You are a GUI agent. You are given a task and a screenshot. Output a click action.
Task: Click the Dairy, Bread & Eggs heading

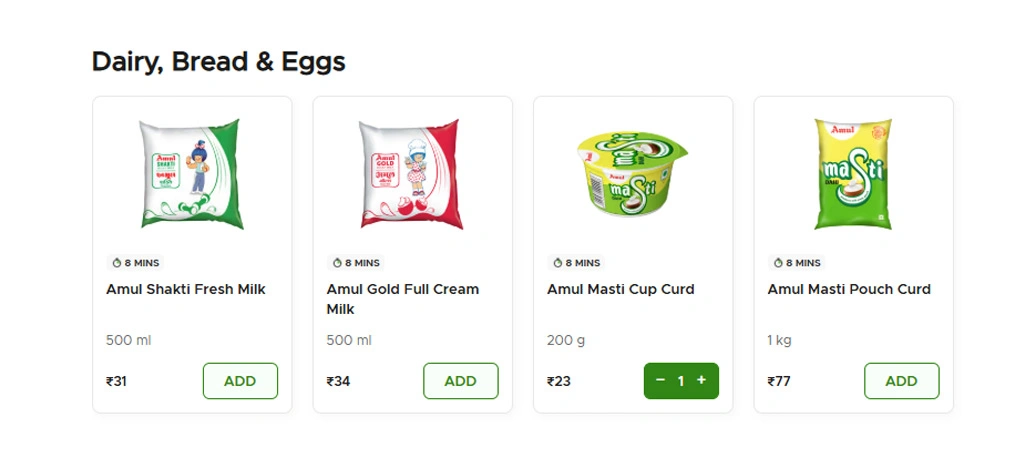click(x=219, y=62)
